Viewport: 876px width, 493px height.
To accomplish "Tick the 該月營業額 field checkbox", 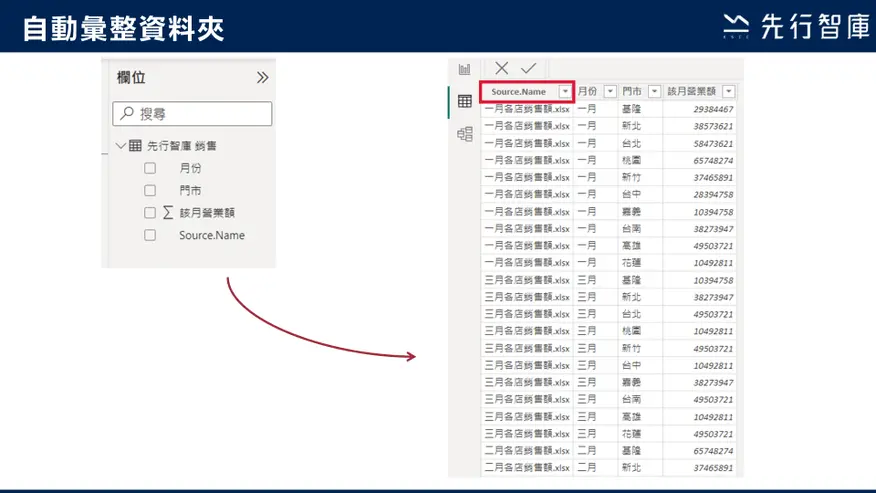I will [150, 212].
